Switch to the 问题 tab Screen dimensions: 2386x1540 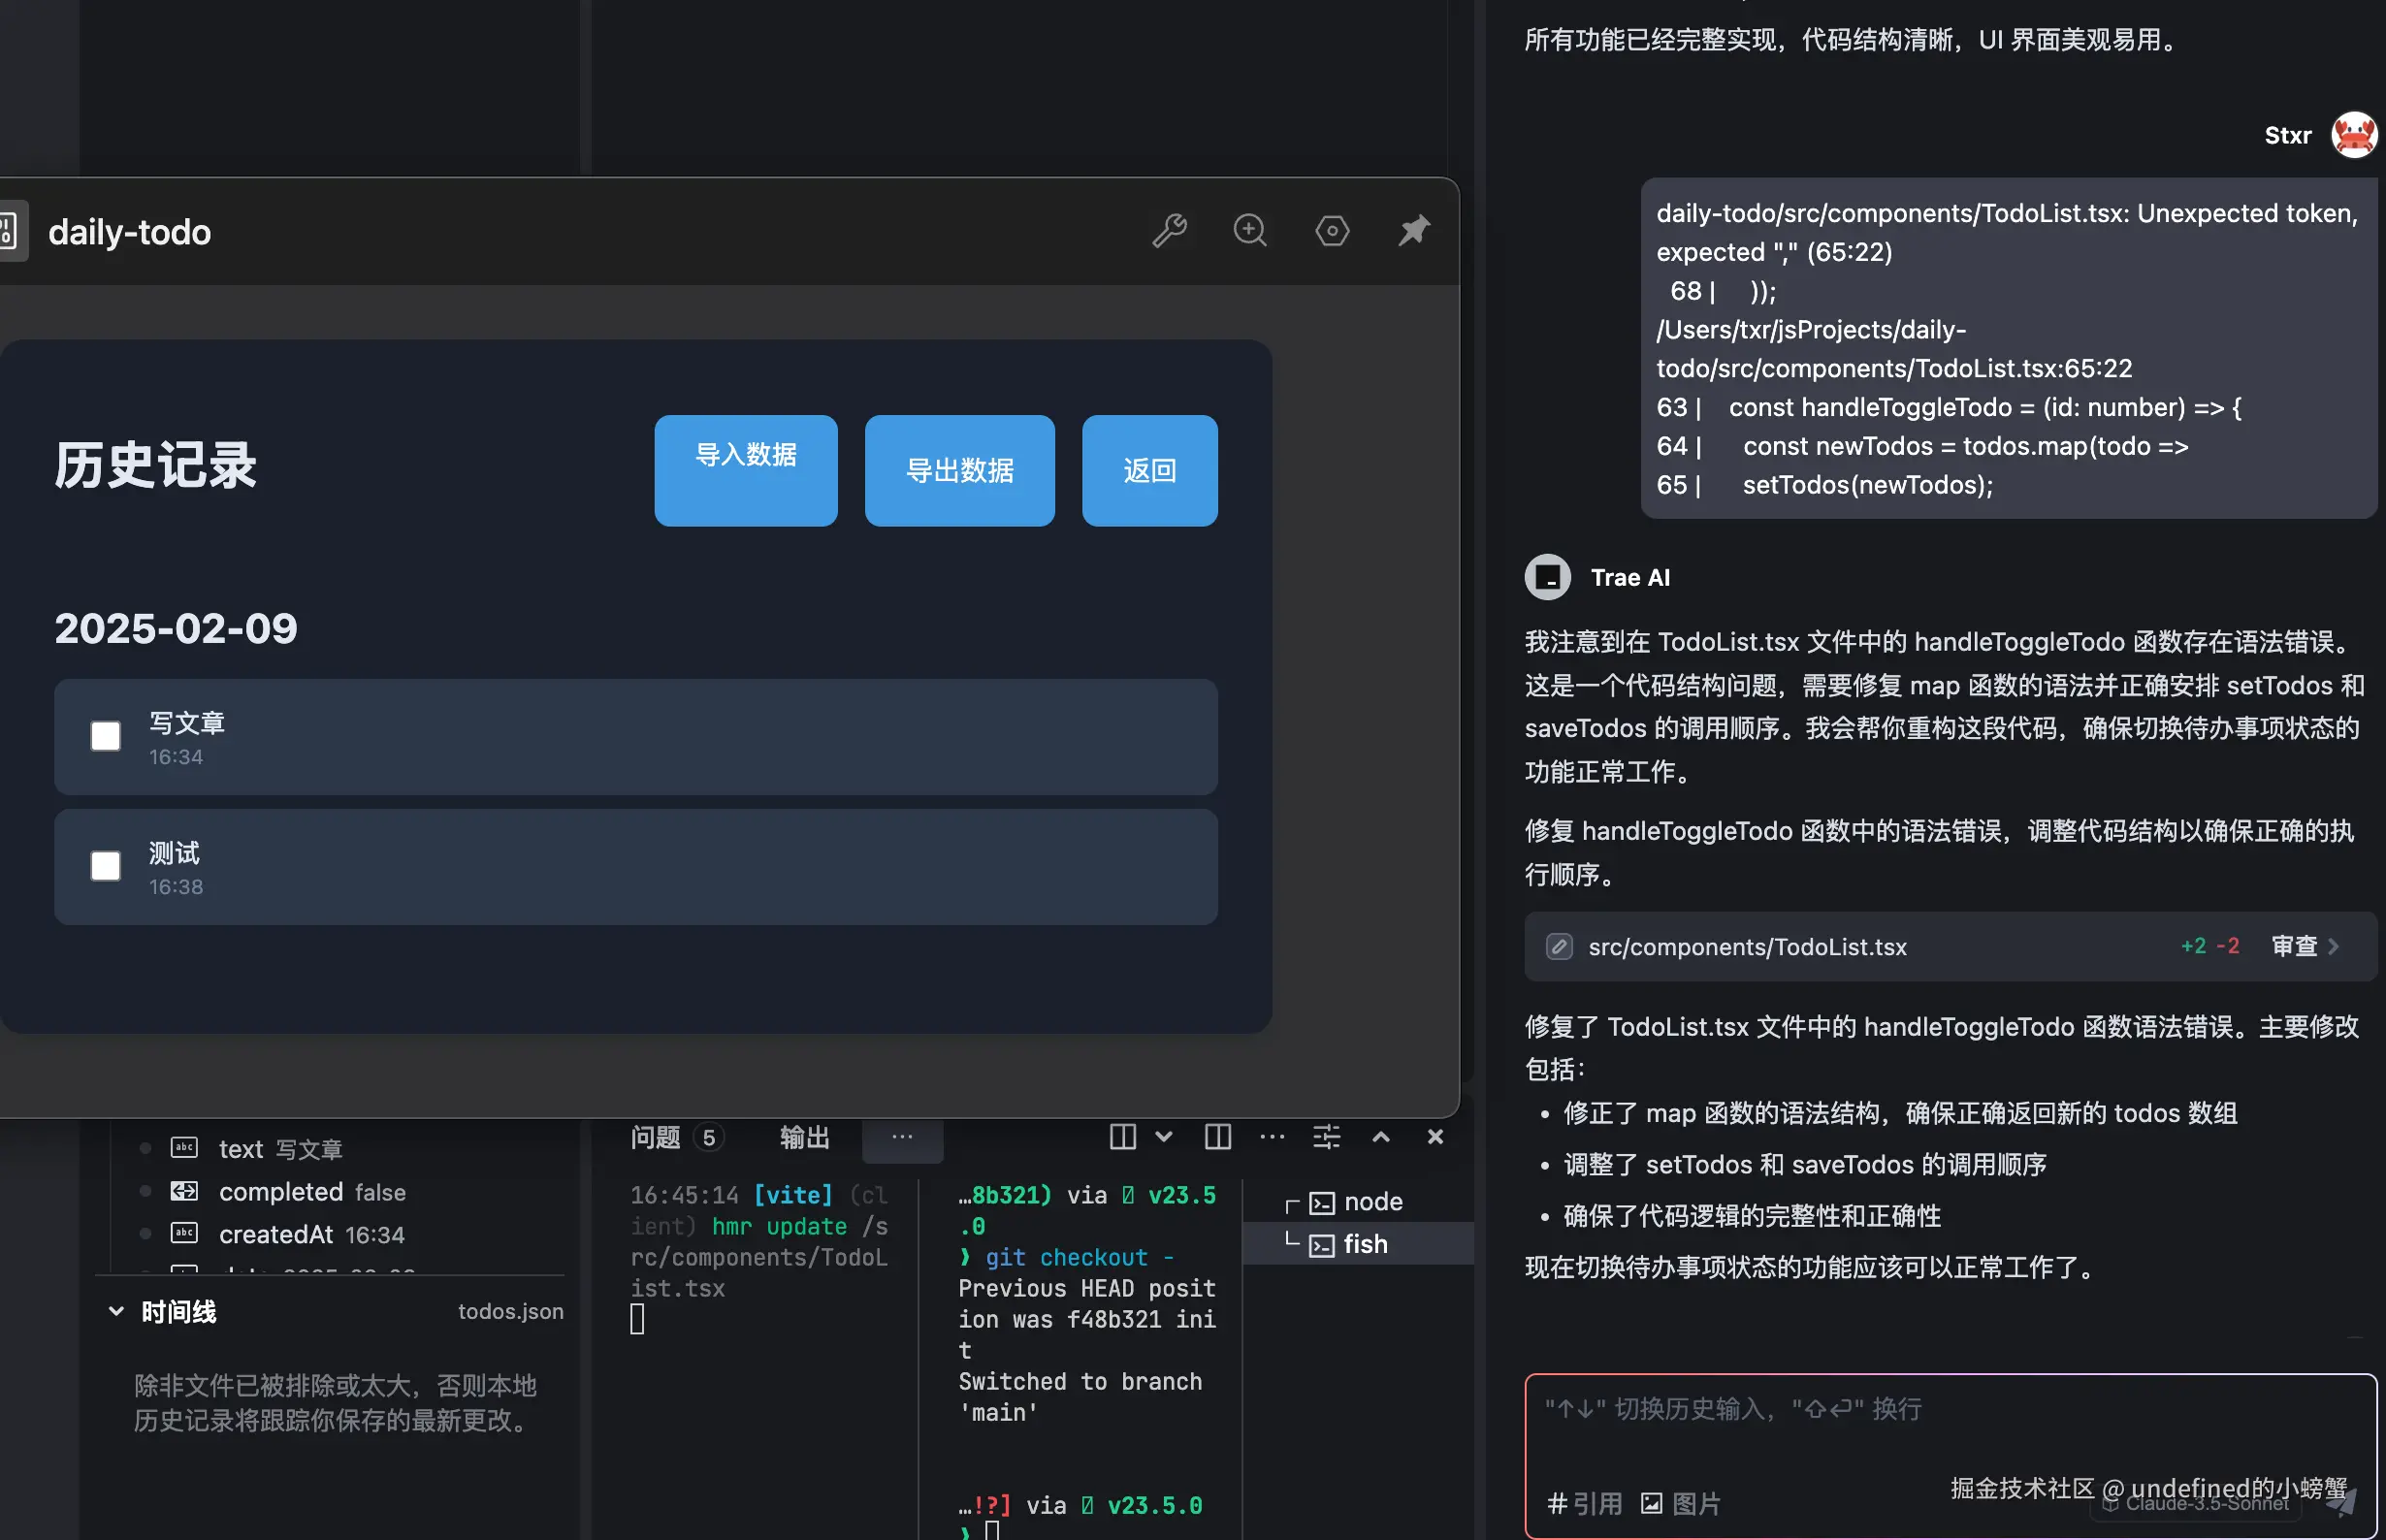(x=656, y=1137)
